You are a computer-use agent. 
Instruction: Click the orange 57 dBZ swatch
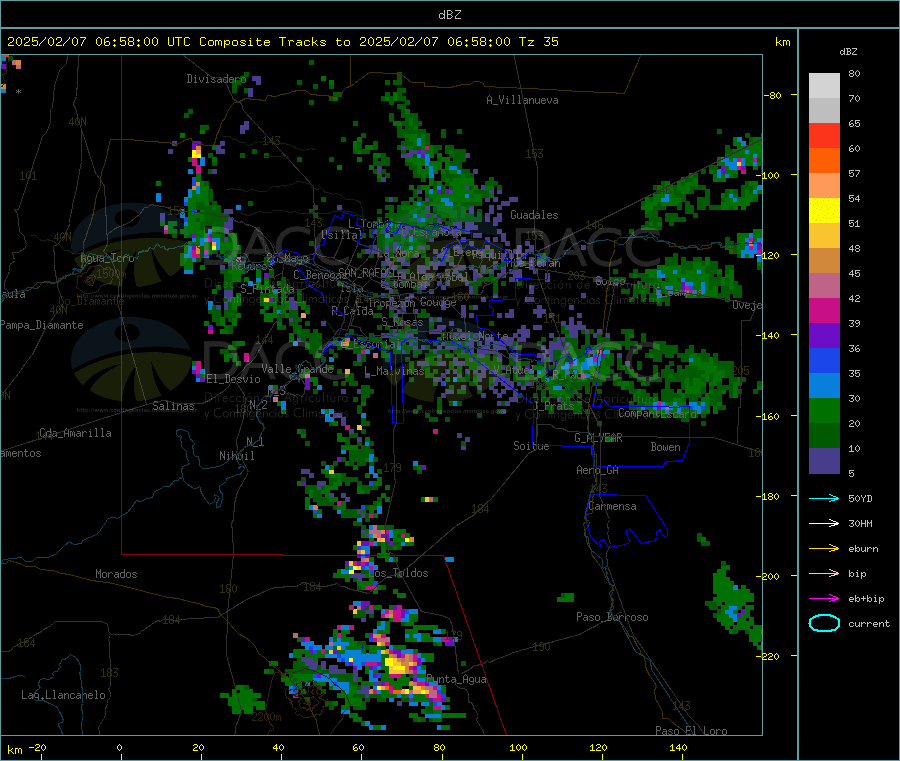(x=824, y=160)
